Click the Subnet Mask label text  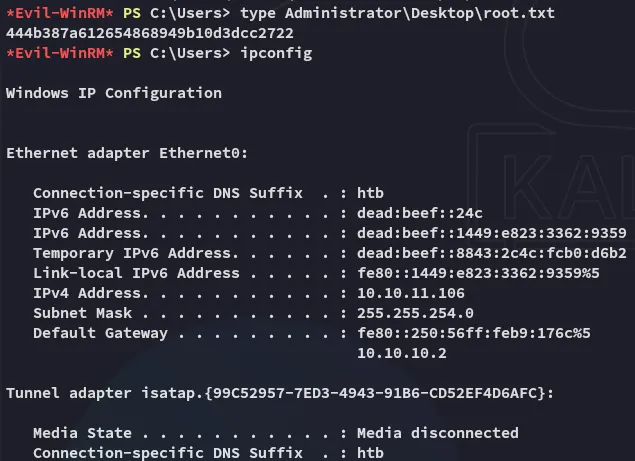[79, 313]
